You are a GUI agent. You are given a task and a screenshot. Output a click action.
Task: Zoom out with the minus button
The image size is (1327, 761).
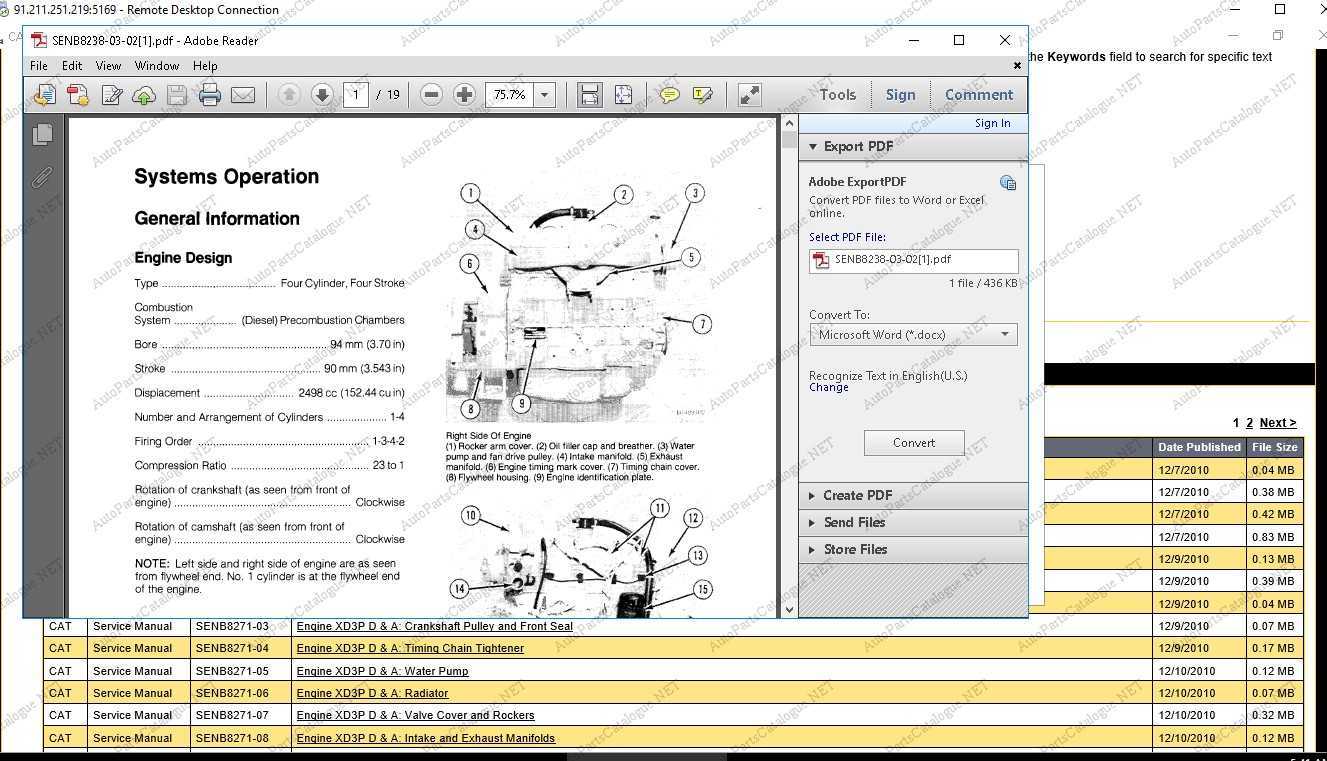click(431, 95)
